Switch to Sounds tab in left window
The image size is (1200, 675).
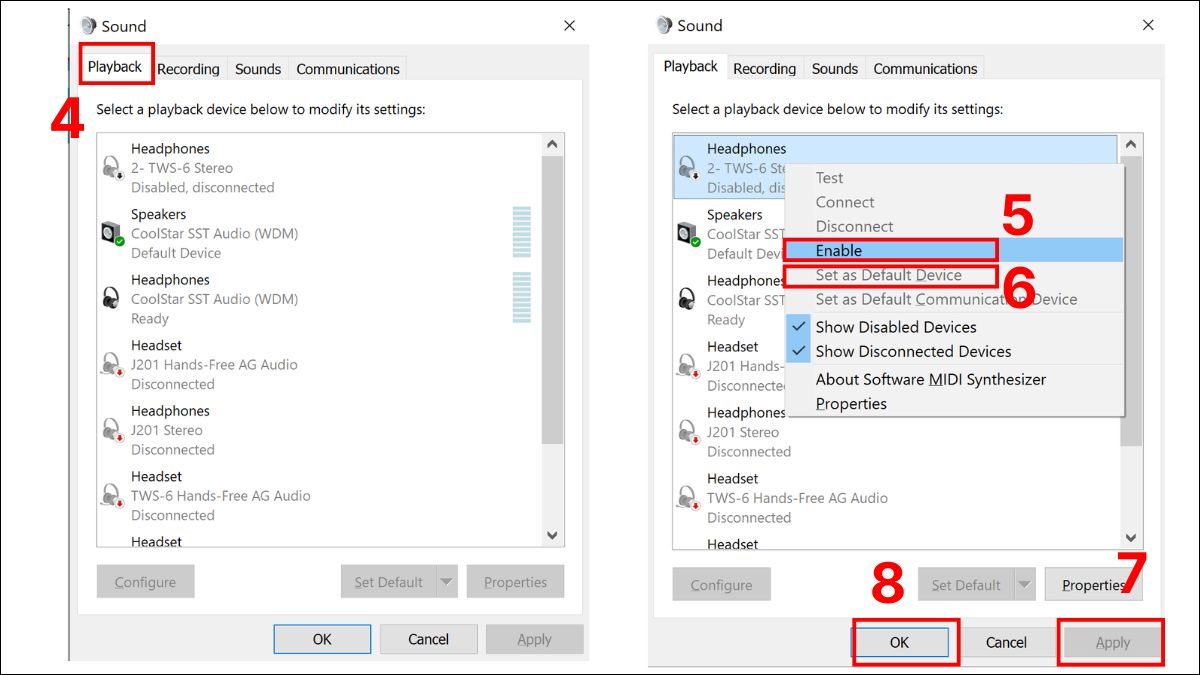(x=258, y=69)
